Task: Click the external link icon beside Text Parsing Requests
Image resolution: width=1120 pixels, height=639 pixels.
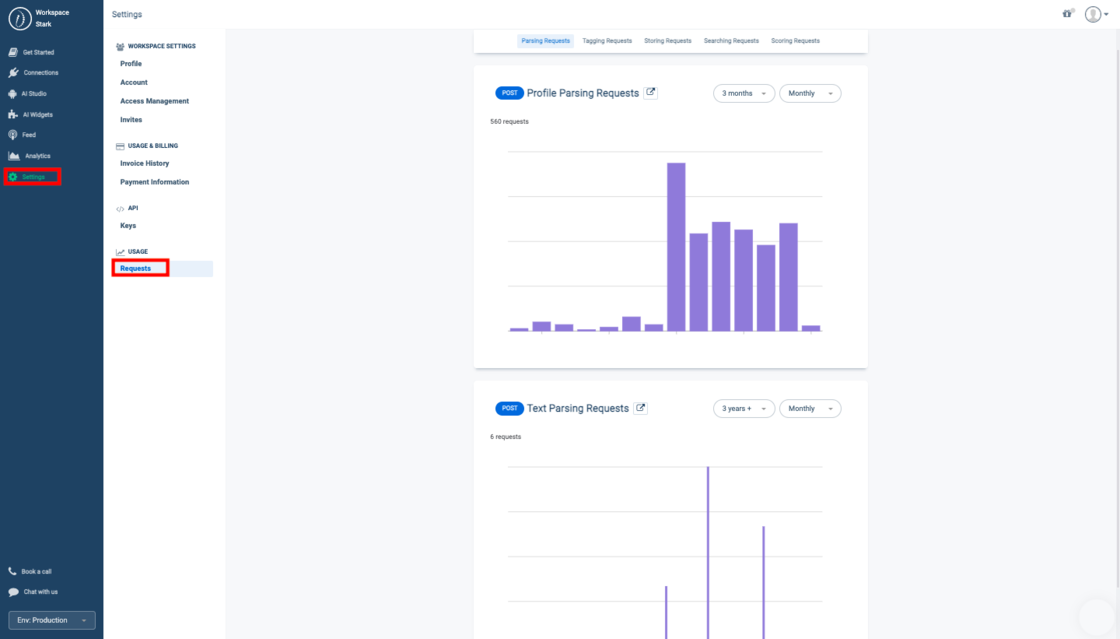Action: pyautogui.click(x=641, y=407)
